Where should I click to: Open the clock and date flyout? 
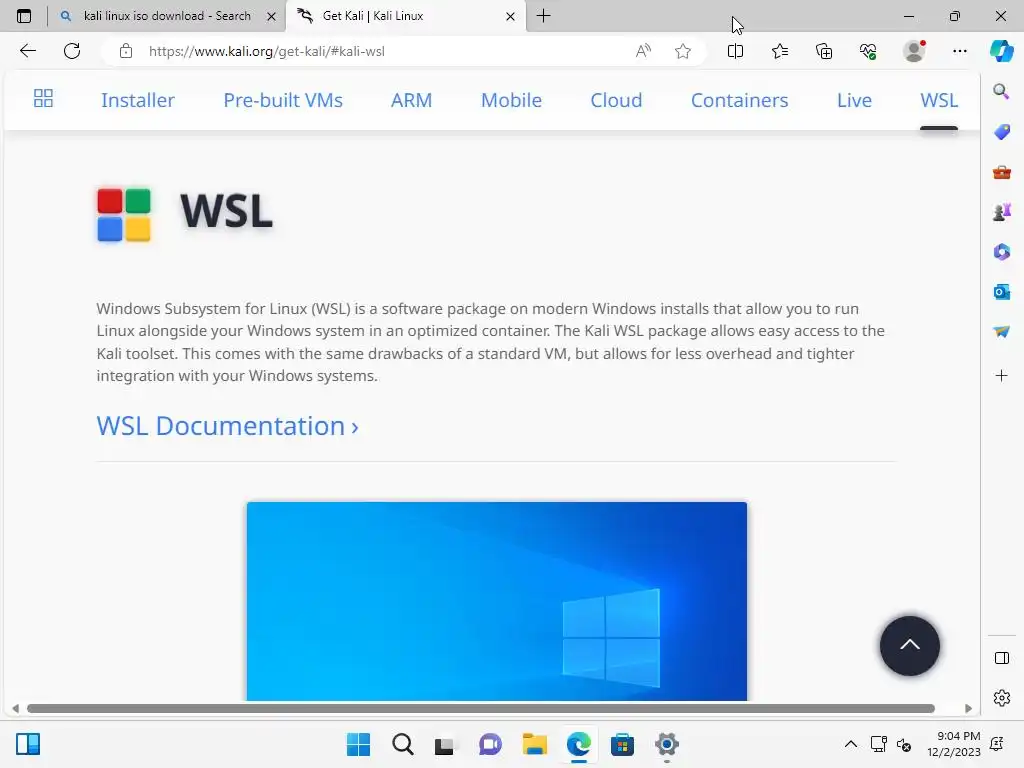coord(953,744)
